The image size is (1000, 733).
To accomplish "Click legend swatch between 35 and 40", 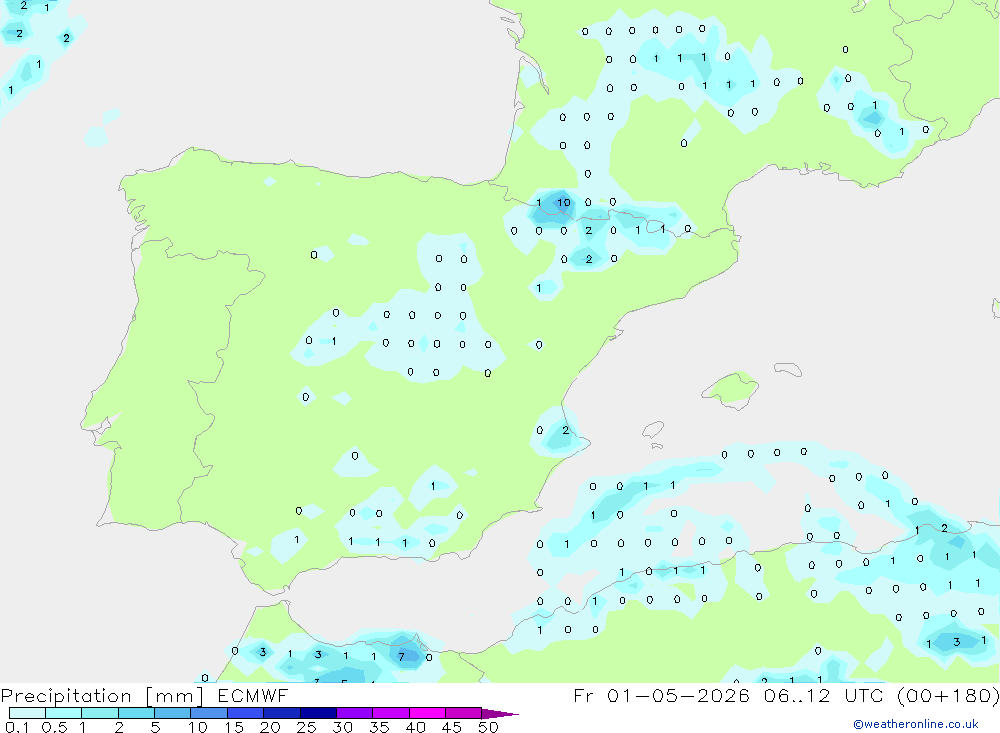I will pyautogui.click(x=390, y=713).
